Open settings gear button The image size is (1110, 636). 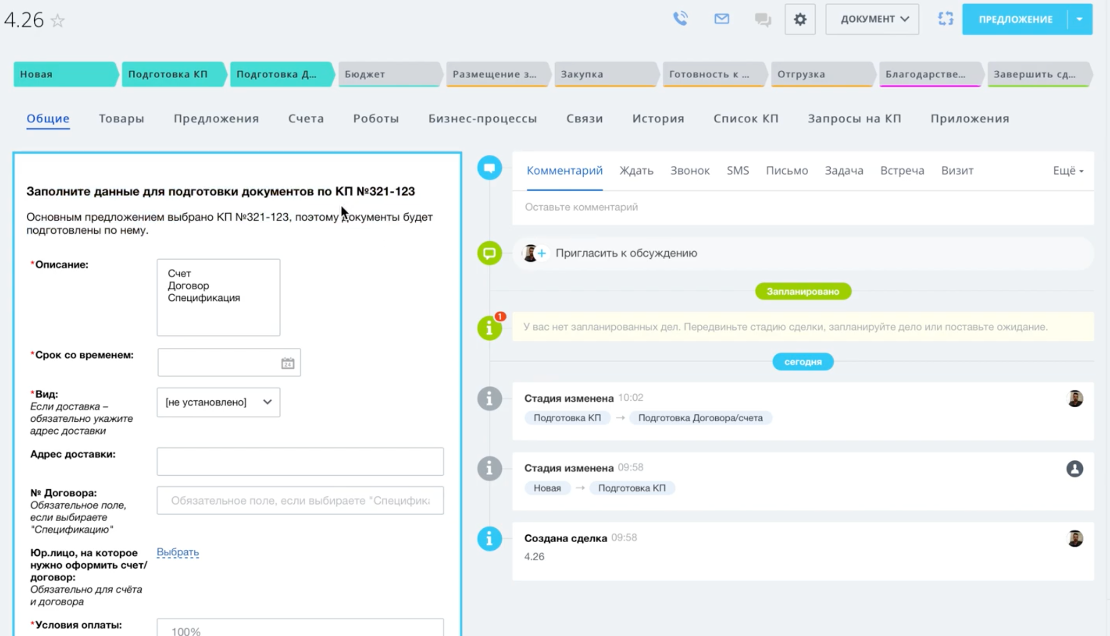pyautogui.click(x=800, y=19)
